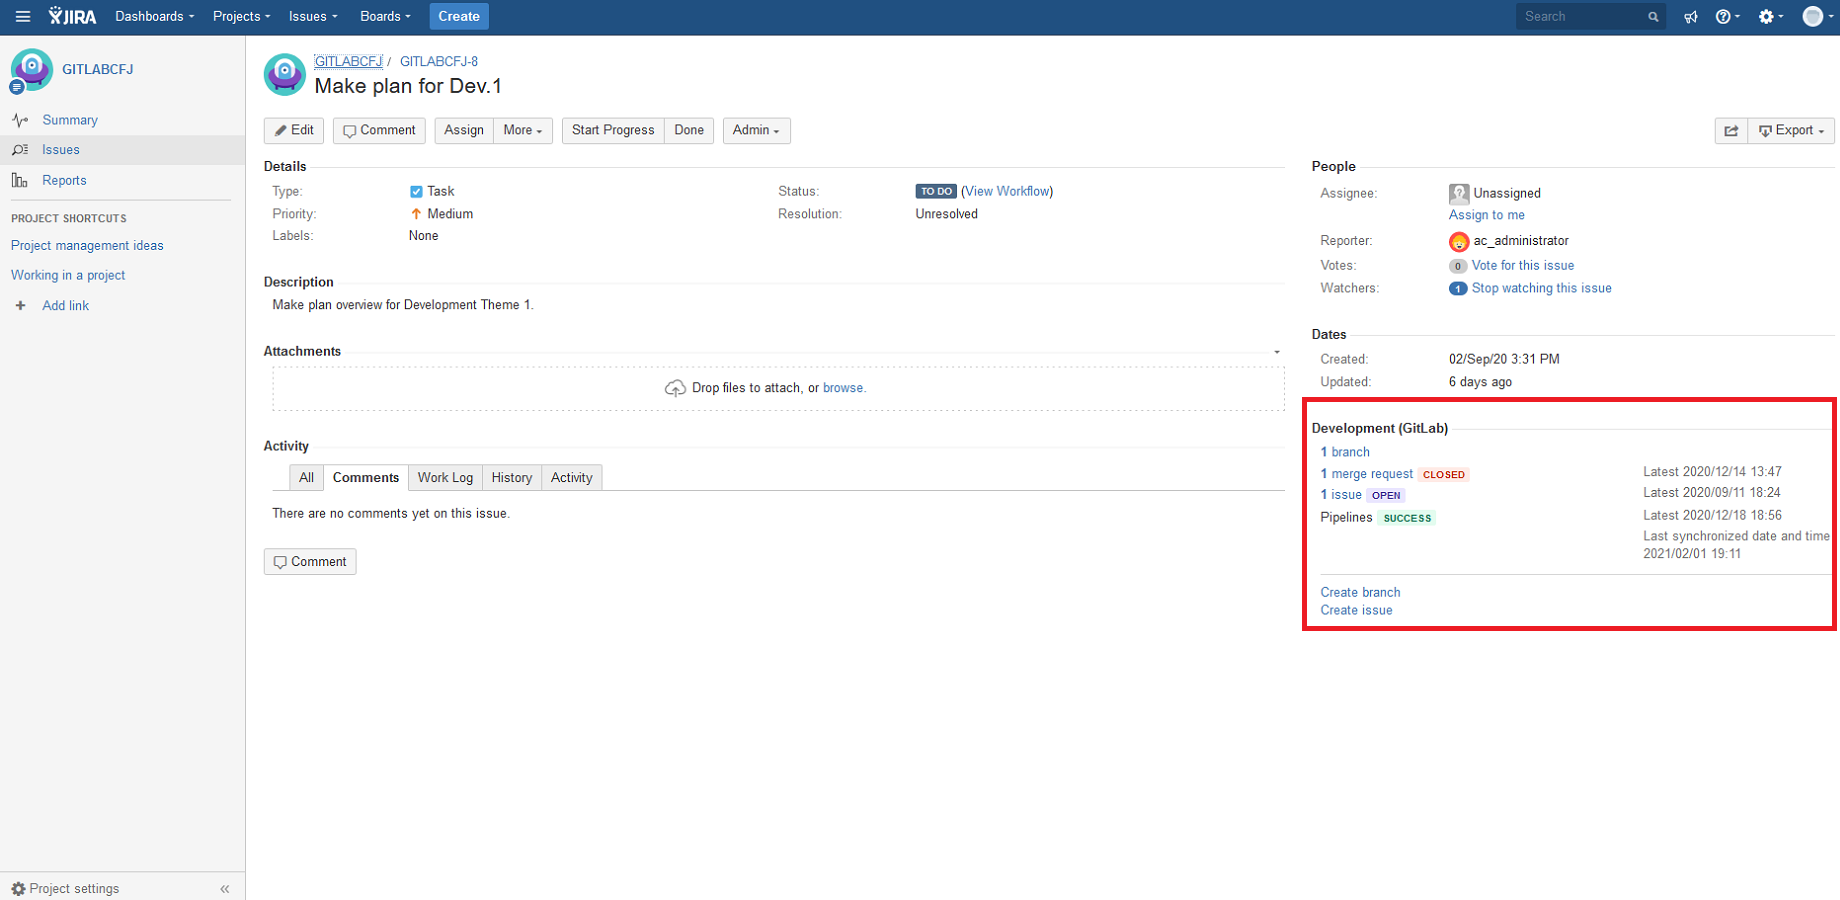The width and height of the screenshot is (1840, 900).
Task: Click the Create button
Action: click(x=459, y=16)
